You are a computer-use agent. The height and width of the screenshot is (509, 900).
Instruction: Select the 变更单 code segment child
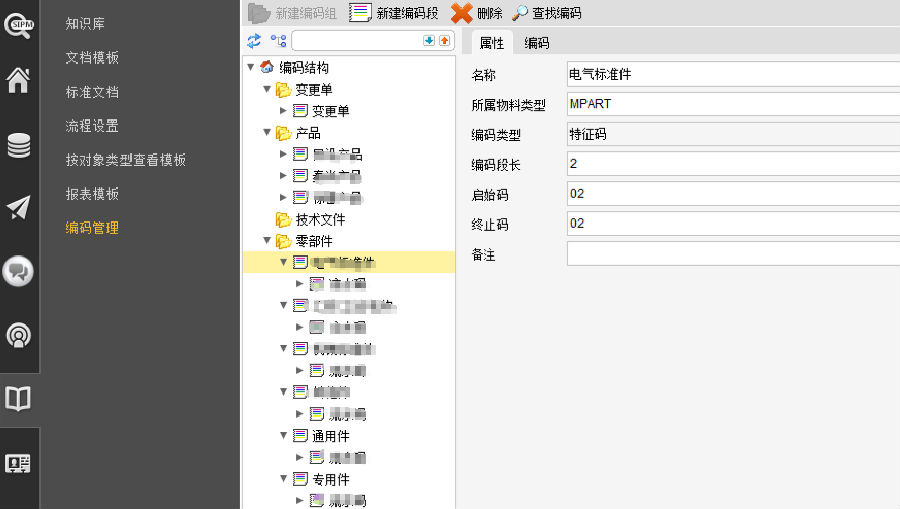tap(330, 111)
